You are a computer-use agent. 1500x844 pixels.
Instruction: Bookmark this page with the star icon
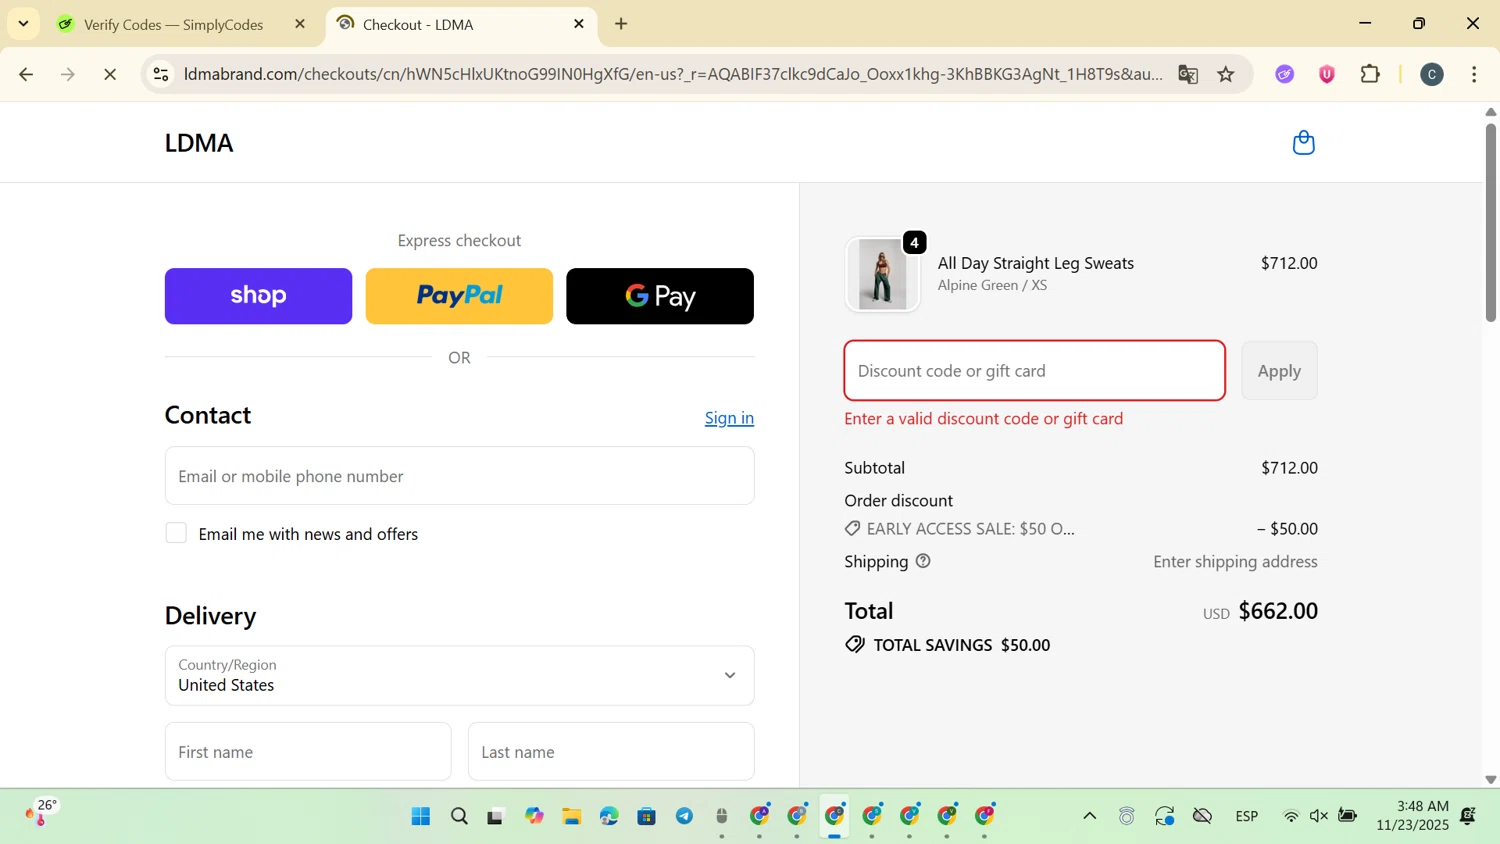[1226, 75]
